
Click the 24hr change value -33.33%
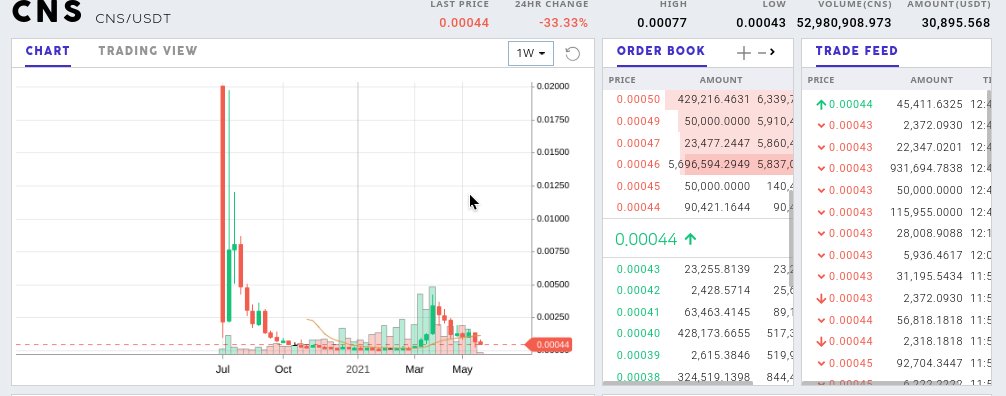tap(563, 23)
